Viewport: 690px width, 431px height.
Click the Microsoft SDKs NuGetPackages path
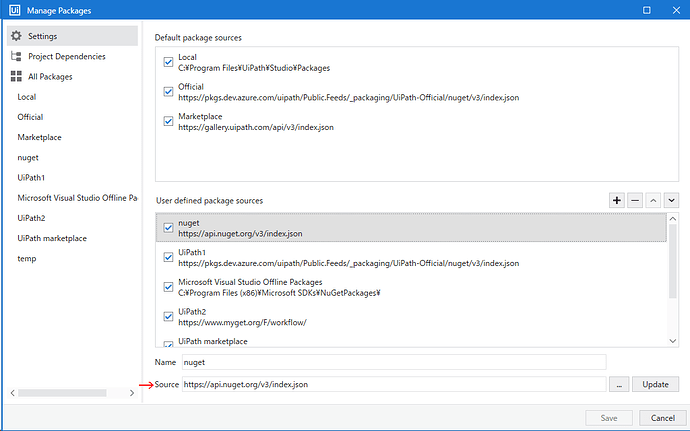click(279, 293)
